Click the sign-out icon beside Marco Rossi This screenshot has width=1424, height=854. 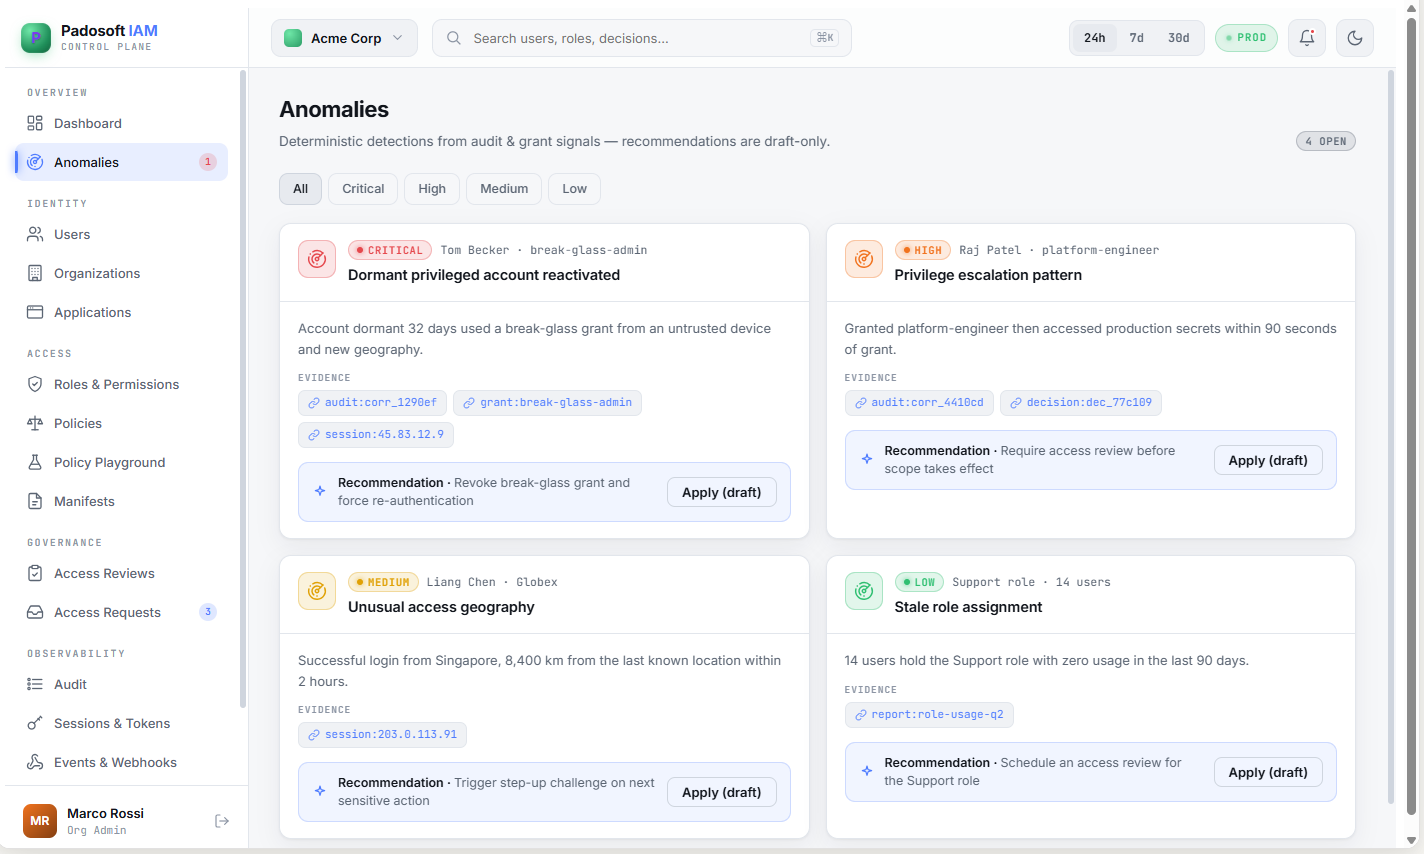pyautogui.click(x=222, y=821)
